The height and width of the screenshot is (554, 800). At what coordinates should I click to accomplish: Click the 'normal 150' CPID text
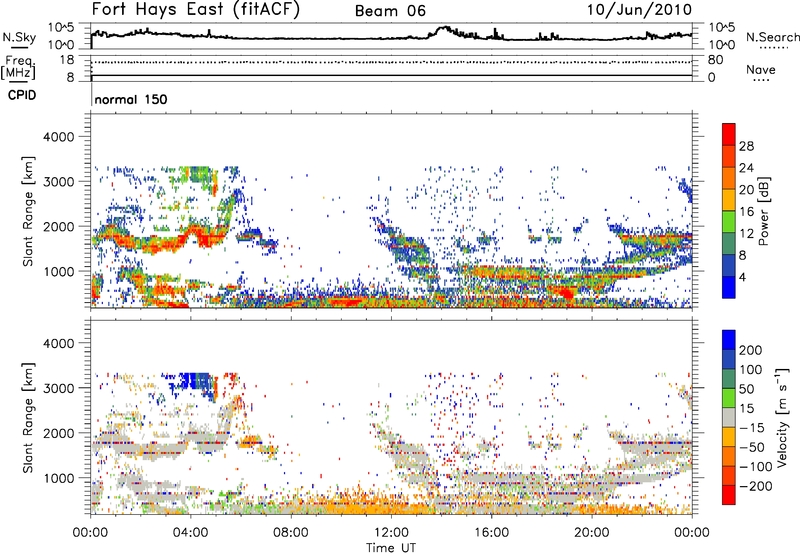[x=131, y=99]
